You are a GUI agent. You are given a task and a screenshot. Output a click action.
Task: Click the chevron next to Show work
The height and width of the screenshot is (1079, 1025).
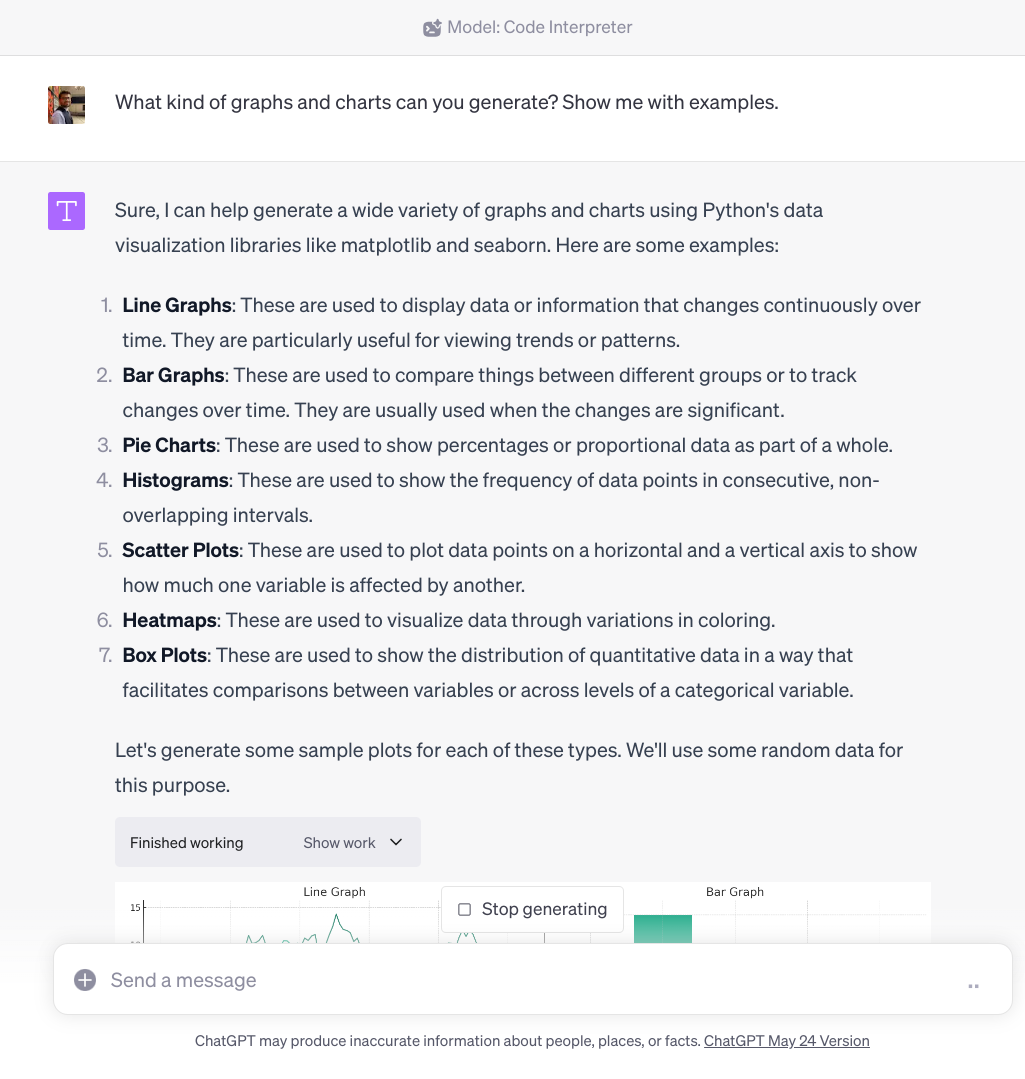coord(394,842)
